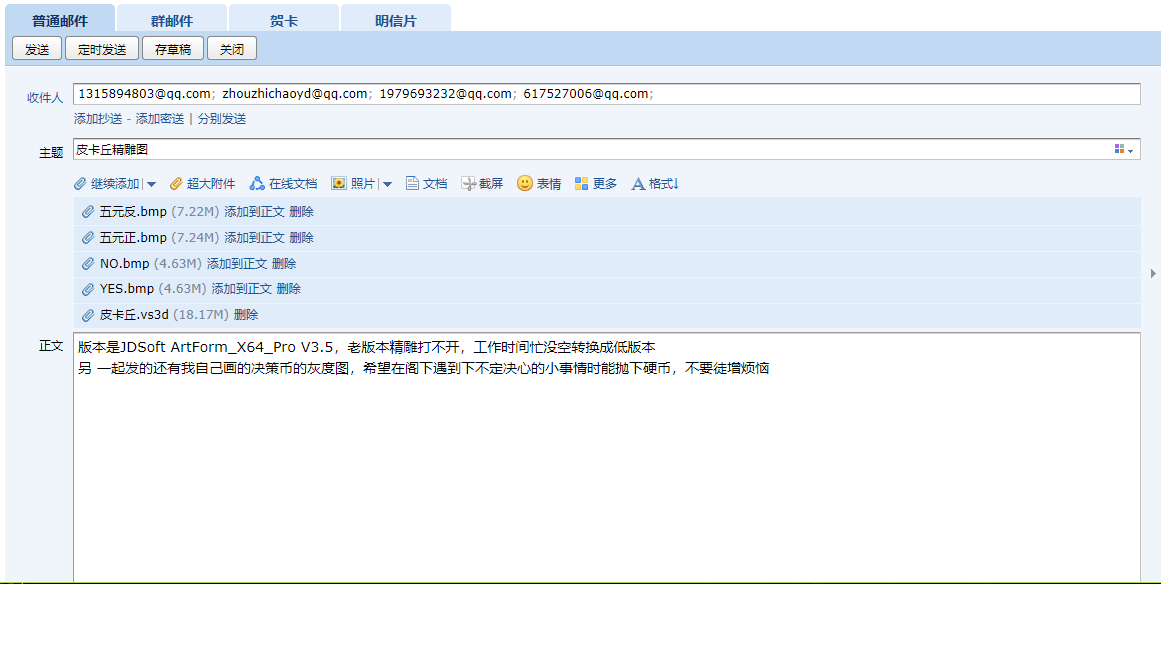1161x648 pixels.
Task: Switch to the 明信片 tab
Action: (395, 19)
